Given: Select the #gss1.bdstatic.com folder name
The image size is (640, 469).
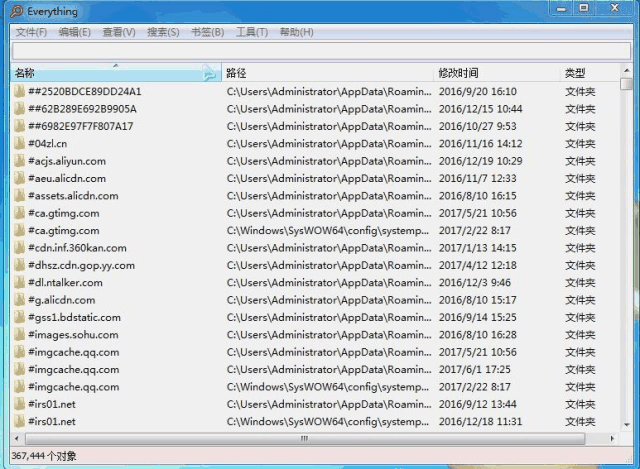Looking at the screenshot, I should coord(74,318).
